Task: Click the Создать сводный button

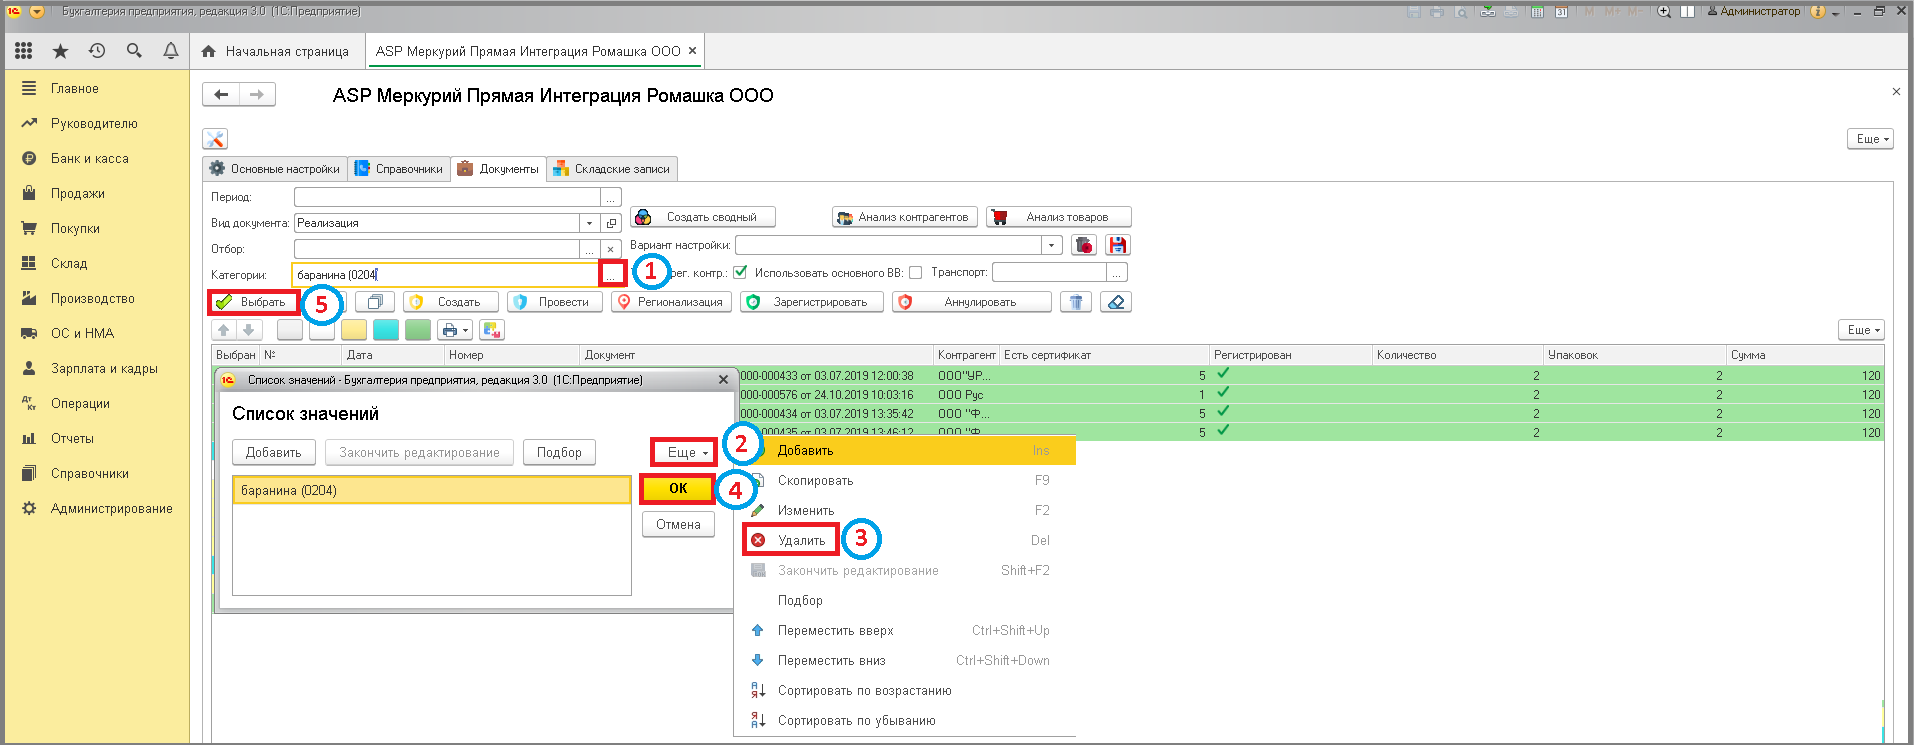Action: point(703,217)
